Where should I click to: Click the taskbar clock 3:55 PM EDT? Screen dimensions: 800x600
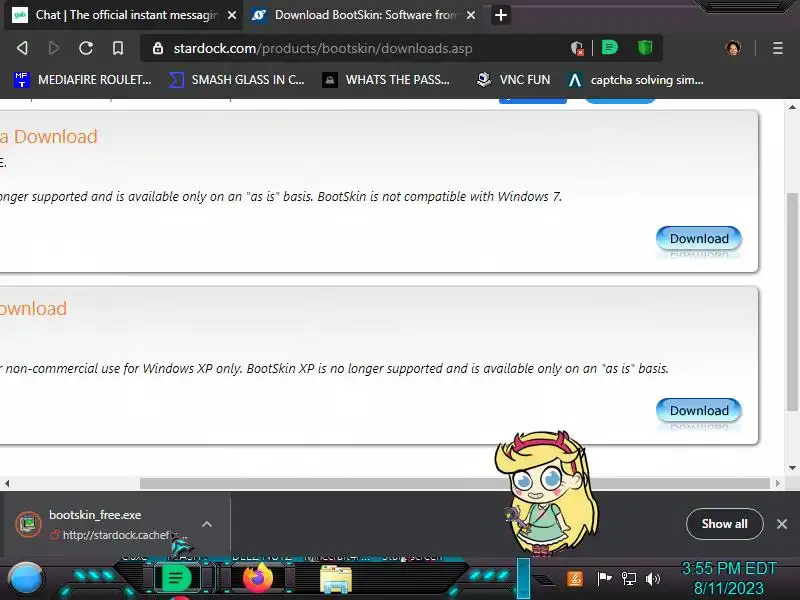[729, 578]
